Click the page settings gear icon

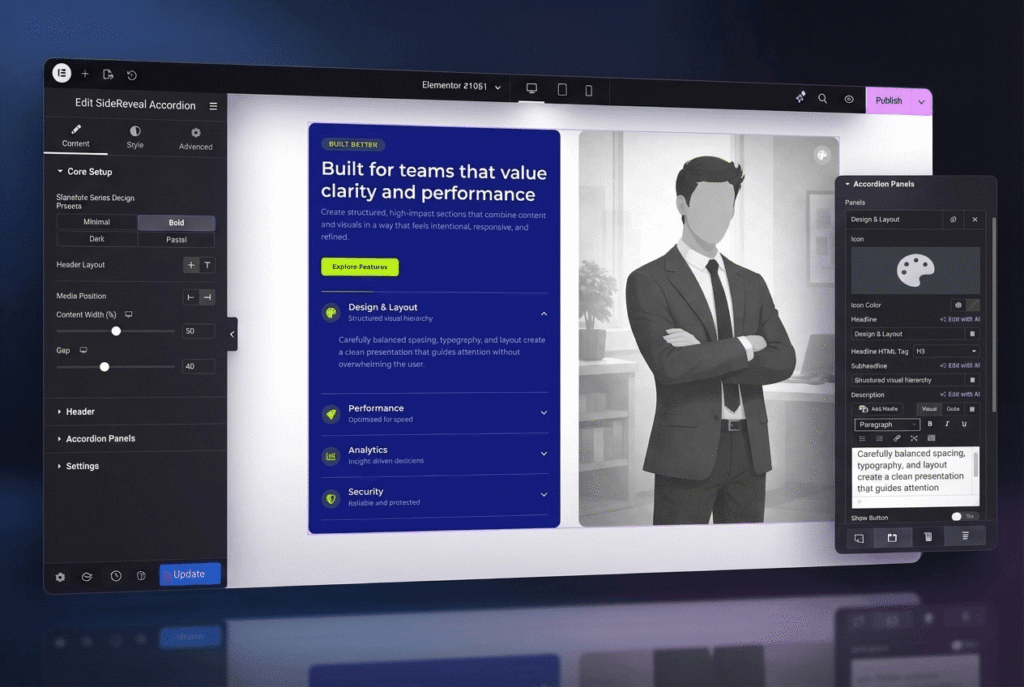coord(60,576)
